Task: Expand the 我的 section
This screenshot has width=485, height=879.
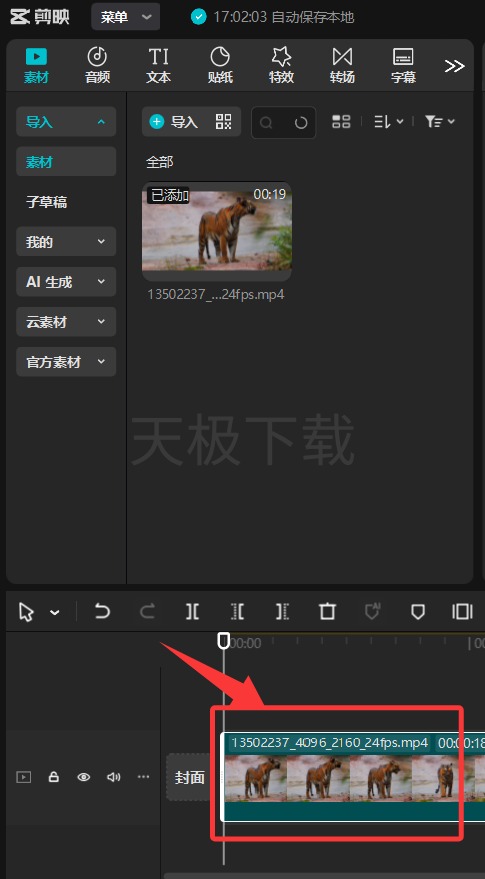Action: (x=66, y=242)
